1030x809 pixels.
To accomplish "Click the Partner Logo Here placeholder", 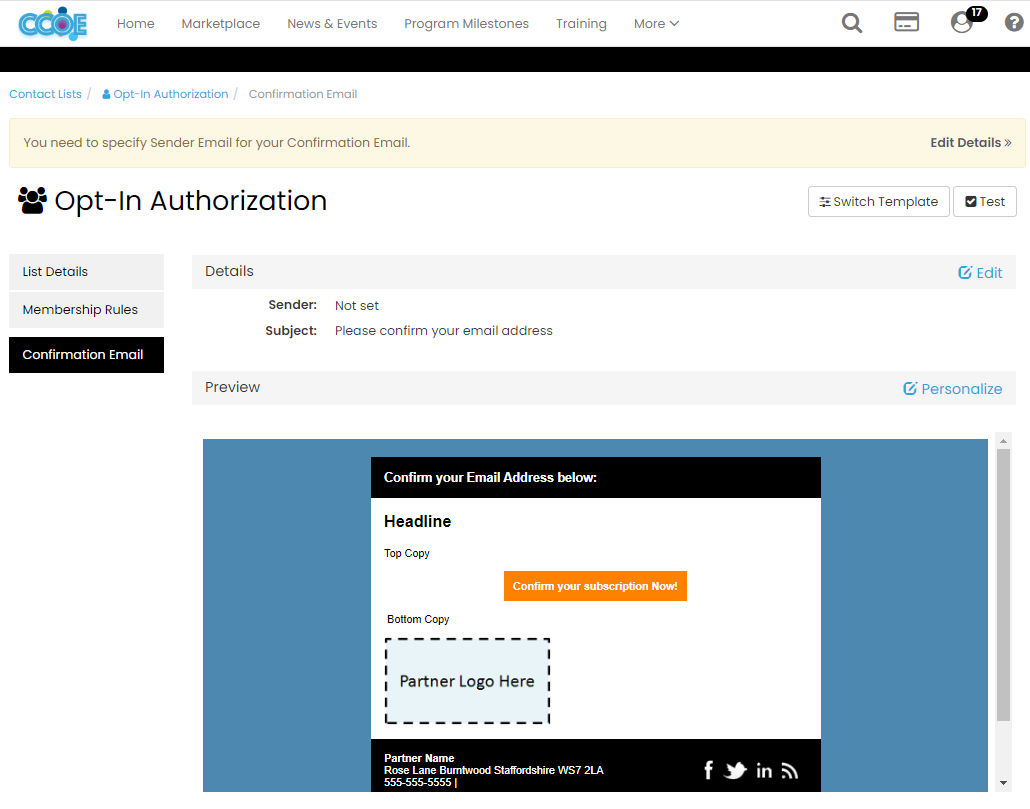I will (x=467, y=681).
